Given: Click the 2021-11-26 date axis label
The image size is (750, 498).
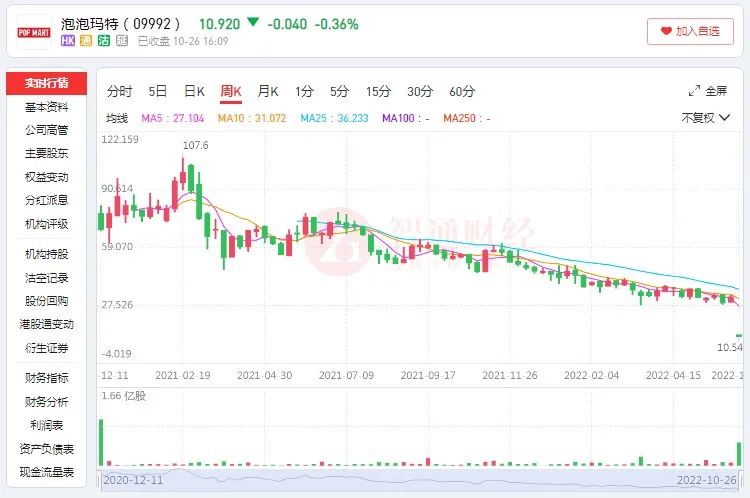Looking at the screenshot, I should (x=510, y=376).
